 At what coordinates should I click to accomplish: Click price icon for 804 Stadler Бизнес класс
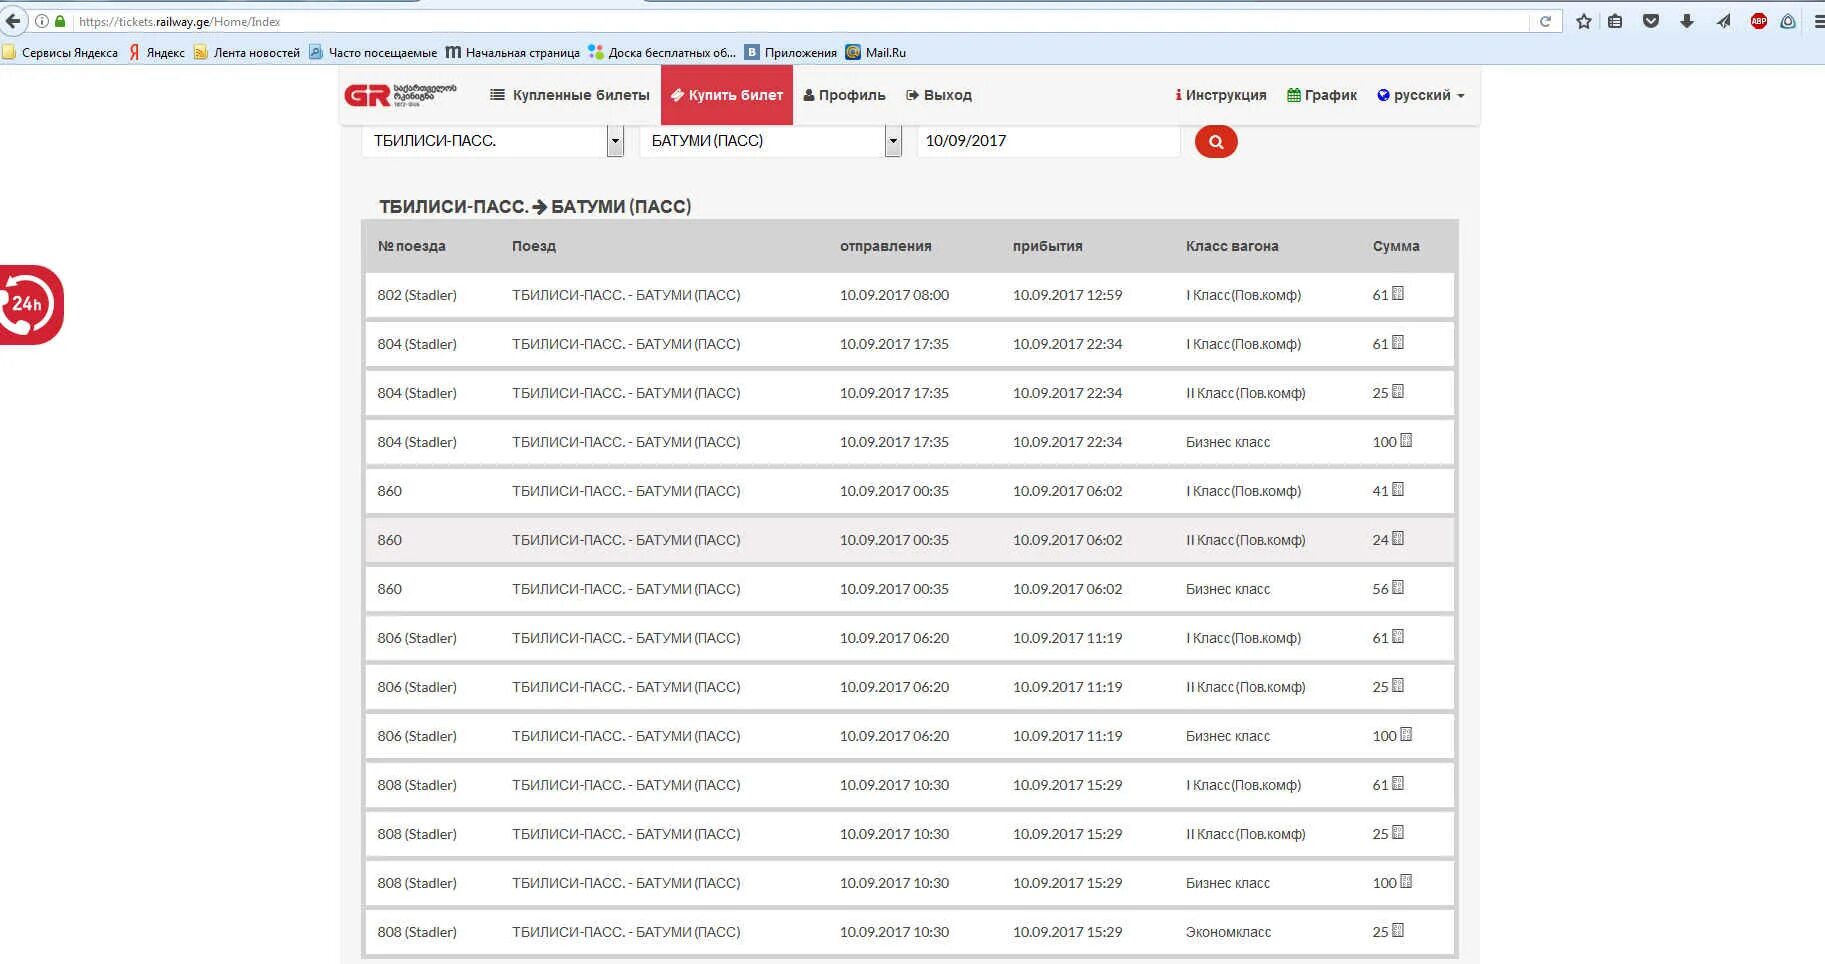[1406, 441]
